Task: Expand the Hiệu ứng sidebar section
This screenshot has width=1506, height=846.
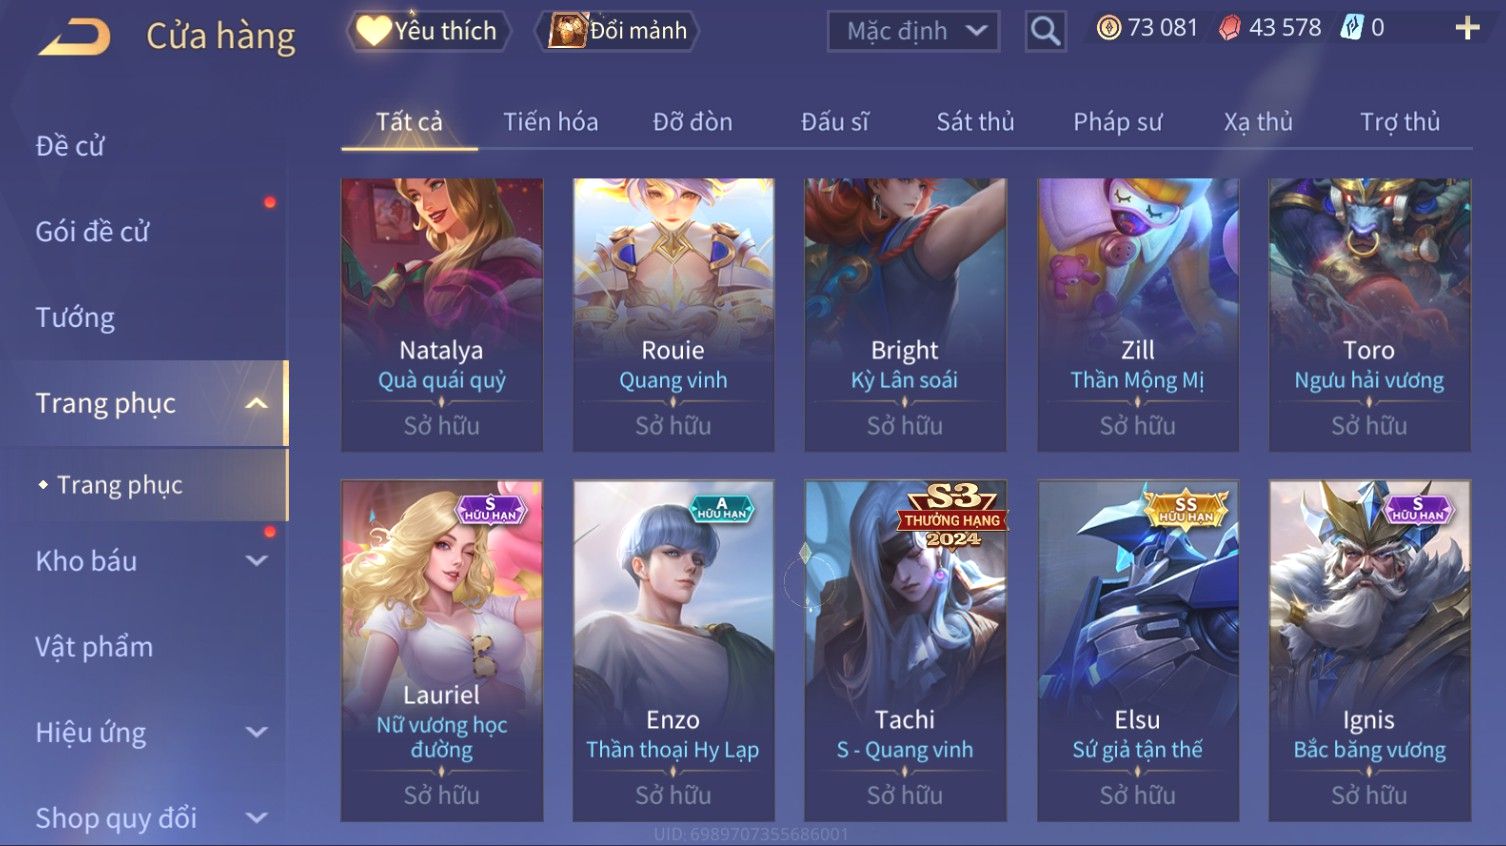Action: 257,732
